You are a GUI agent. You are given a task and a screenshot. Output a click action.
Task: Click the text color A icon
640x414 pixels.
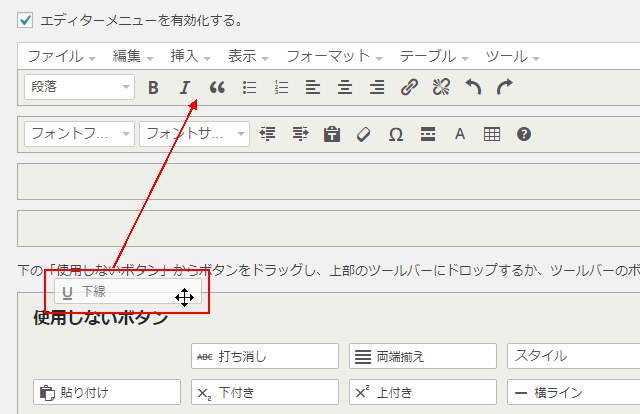[460, 134]
